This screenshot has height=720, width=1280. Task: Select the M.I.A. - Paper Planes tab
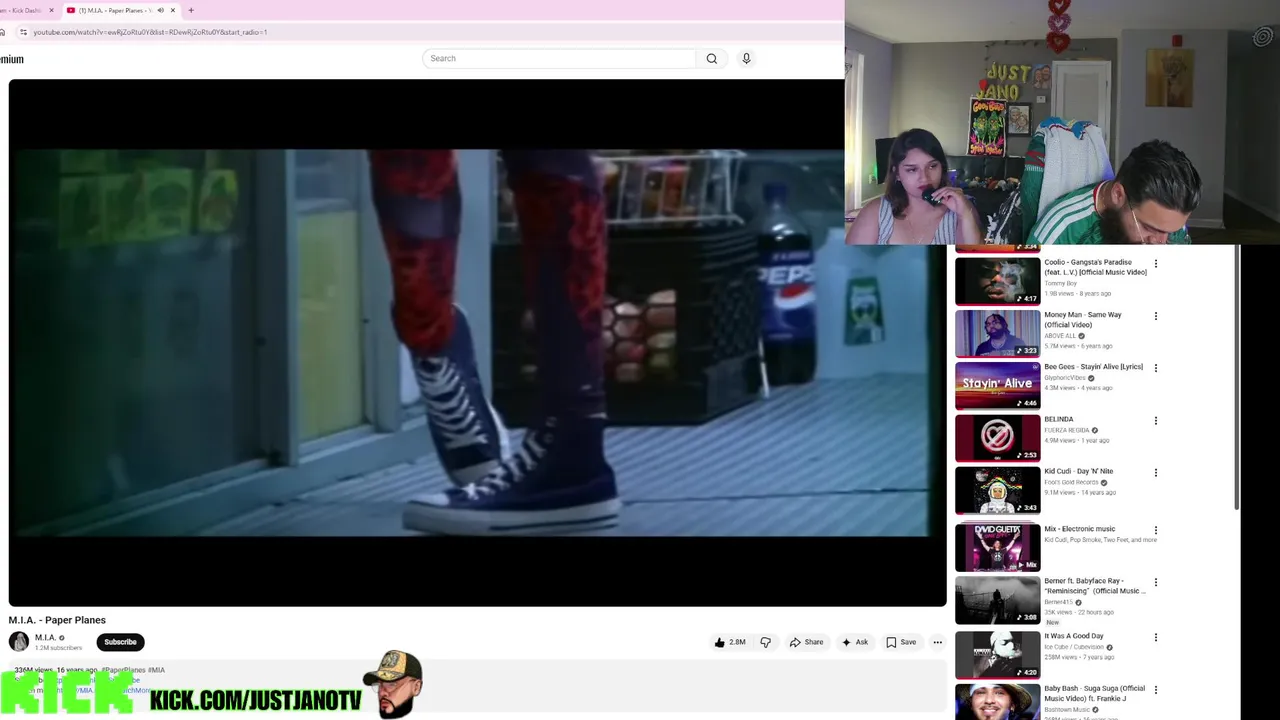point(114,10)
